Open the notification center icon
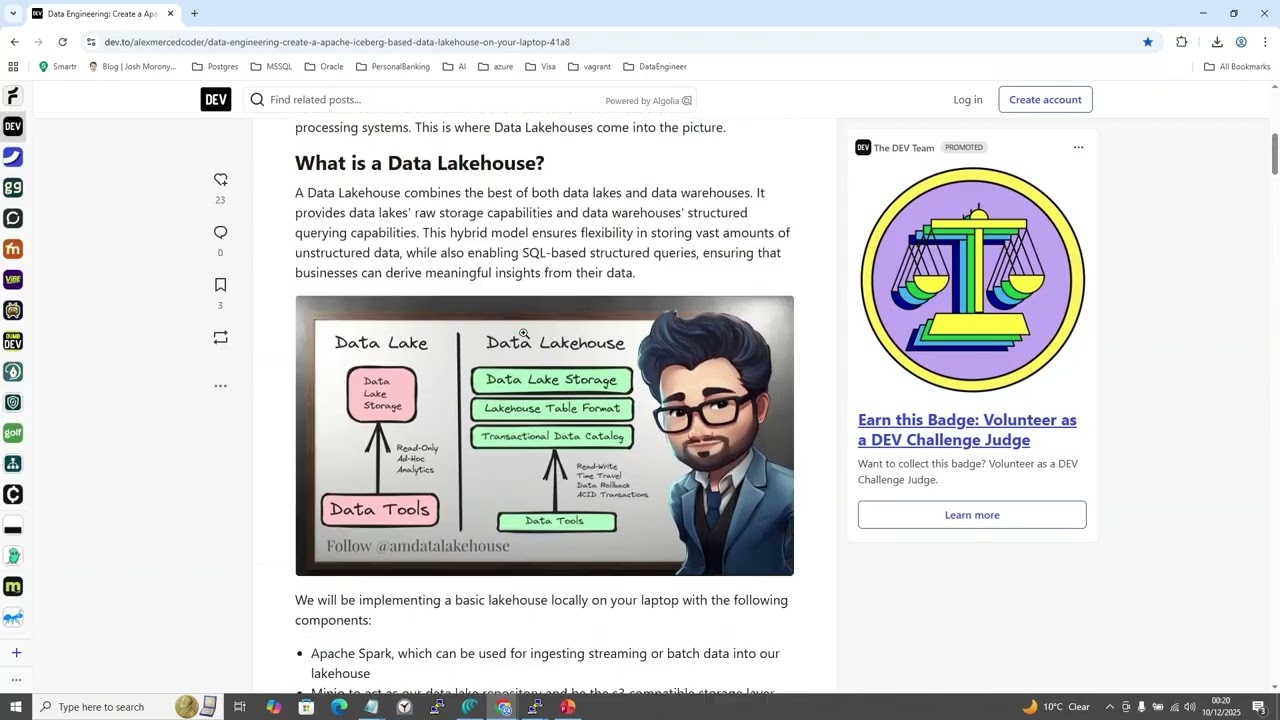The image size is (1280, 720). click(1259, 707)
